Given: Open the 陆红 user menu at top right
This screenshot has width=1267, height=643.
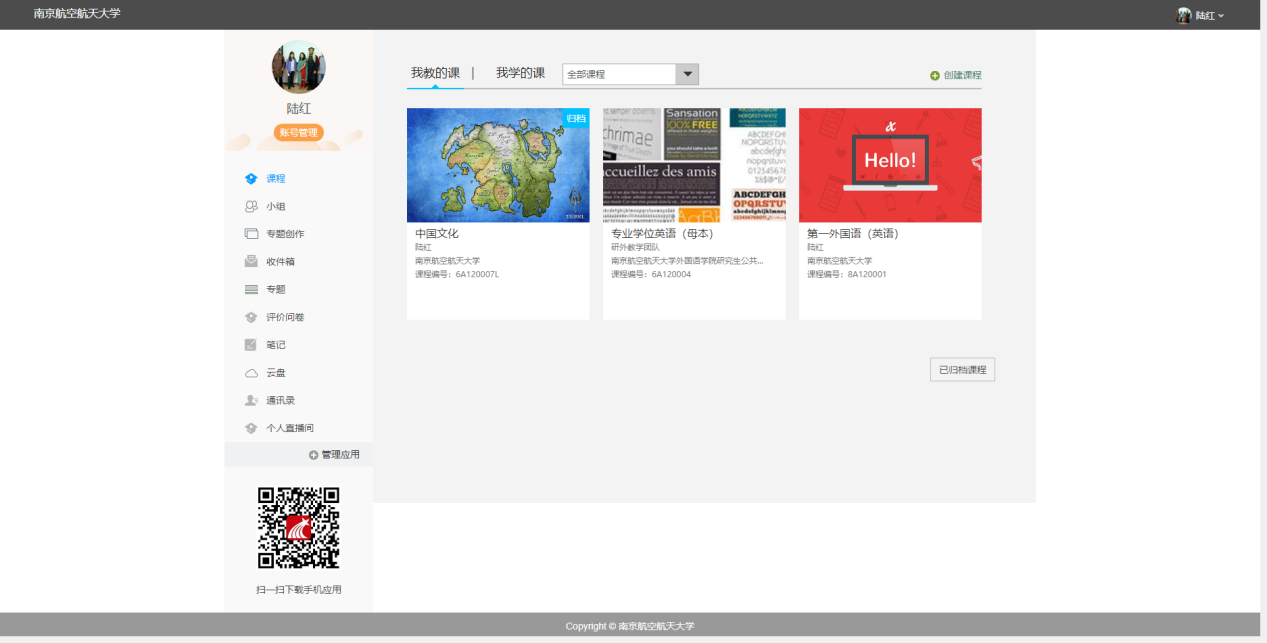Looking at the screenshot, I should coord(1201,15).
